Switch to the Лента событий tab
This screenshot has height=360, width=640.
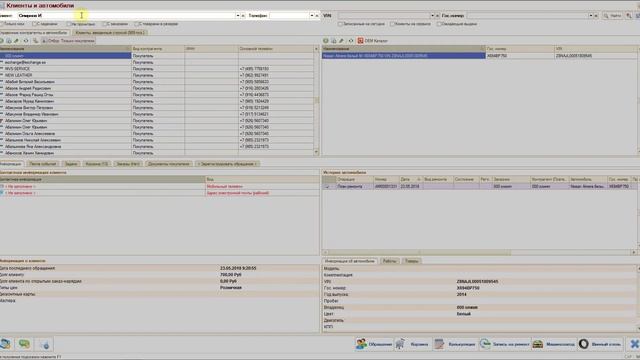(43, 164)
